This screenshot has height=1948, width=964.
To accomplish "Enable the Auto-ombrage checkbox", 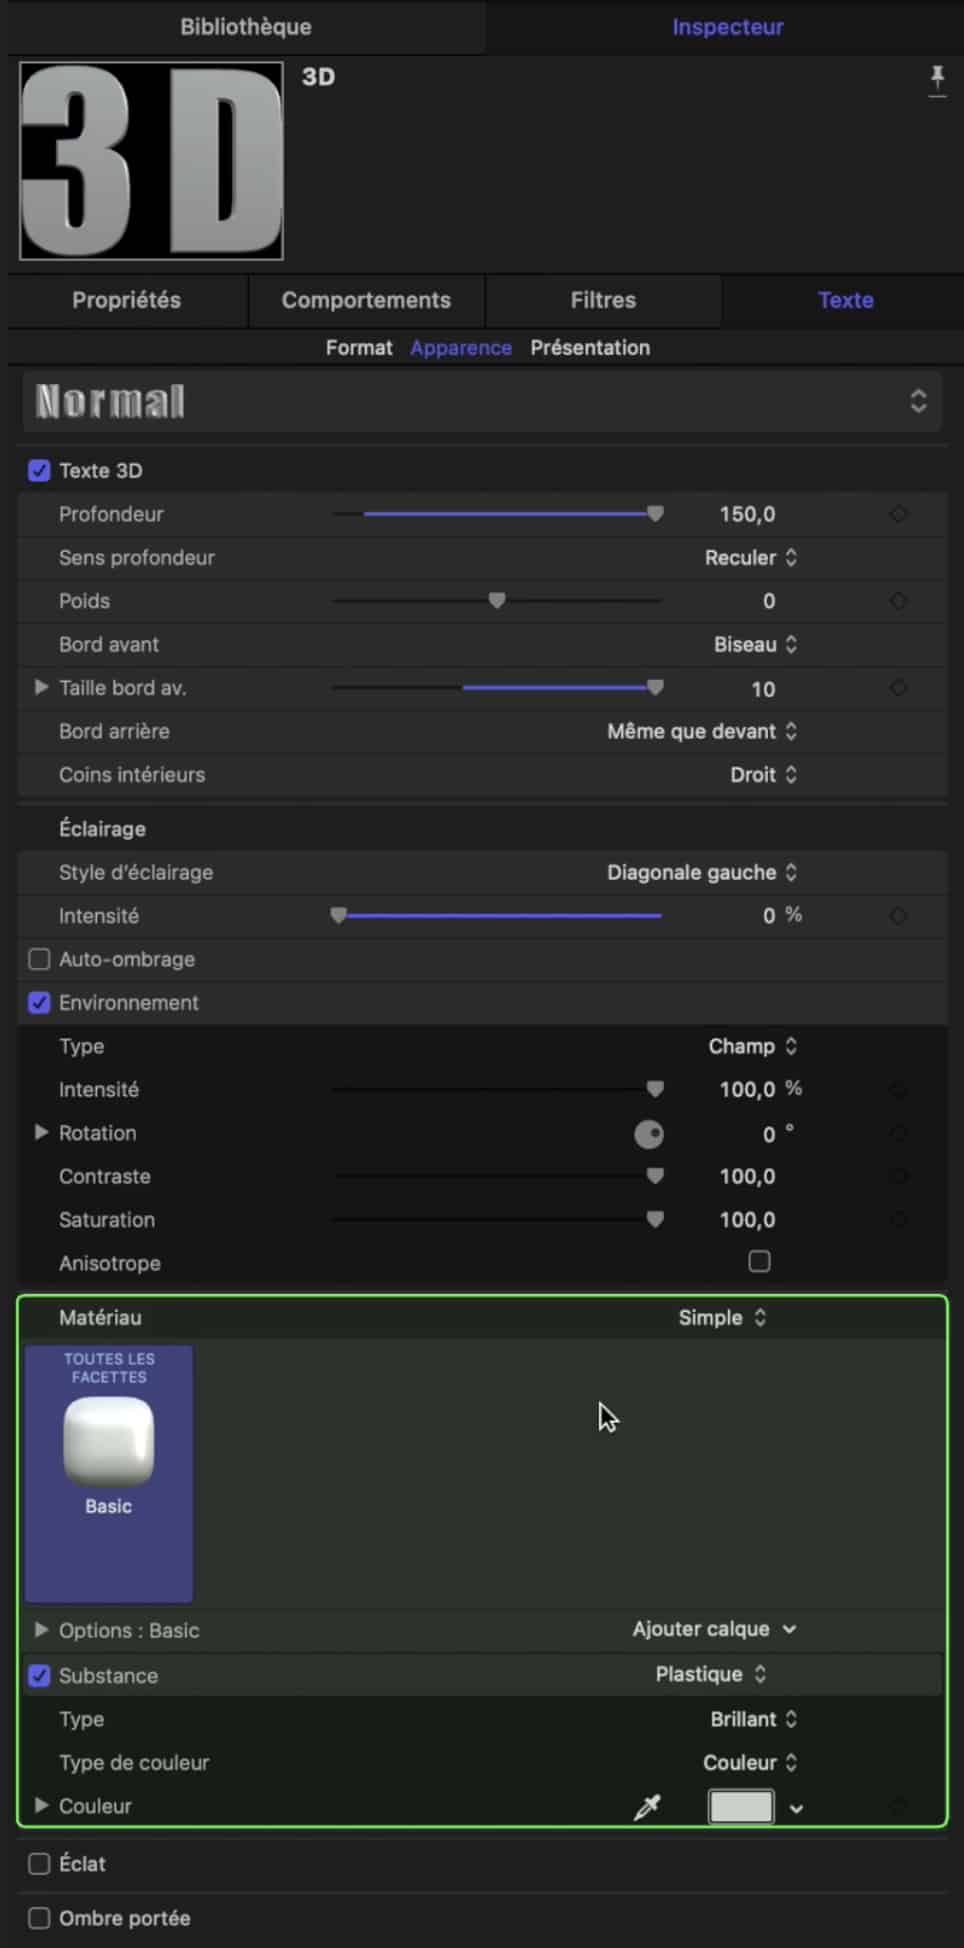I will 39,959.
